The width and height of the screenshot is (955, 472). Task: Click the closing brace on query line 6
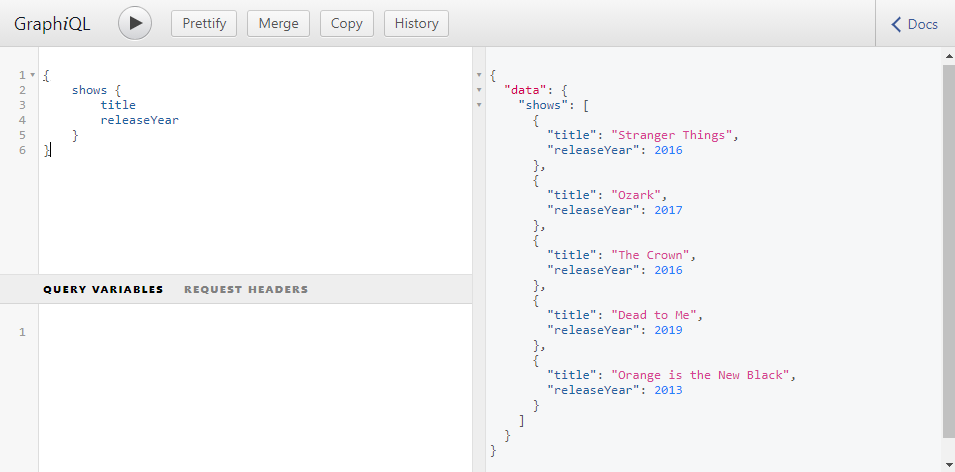(x=46, y=150)
